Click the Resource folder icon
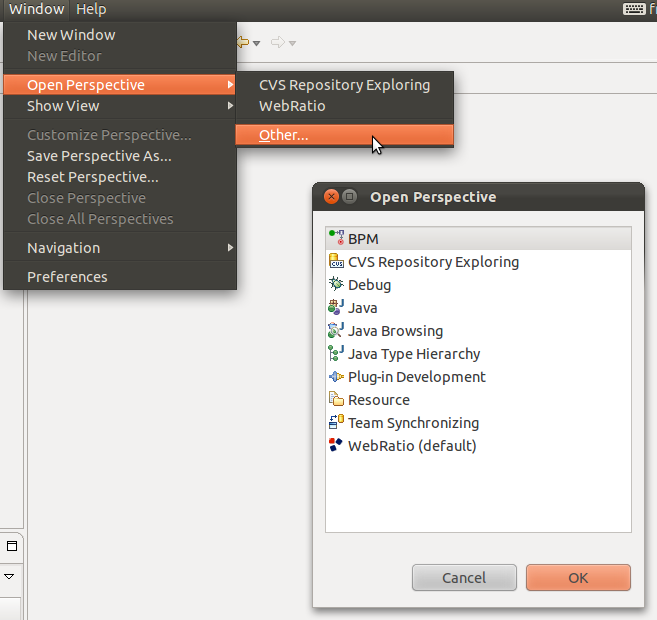Image resolution: width=657 pixels, height=620 pixels. coord(336,398)
